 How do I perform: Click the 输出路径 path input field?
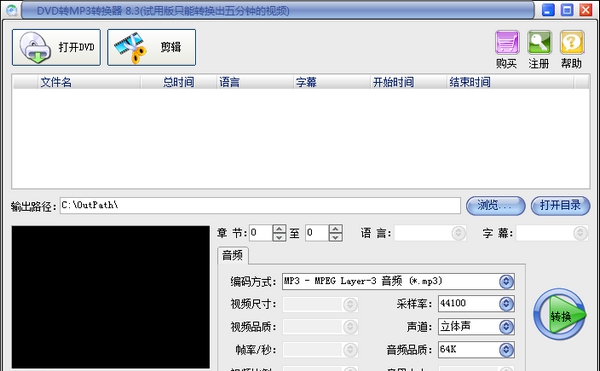coord(260,205)
